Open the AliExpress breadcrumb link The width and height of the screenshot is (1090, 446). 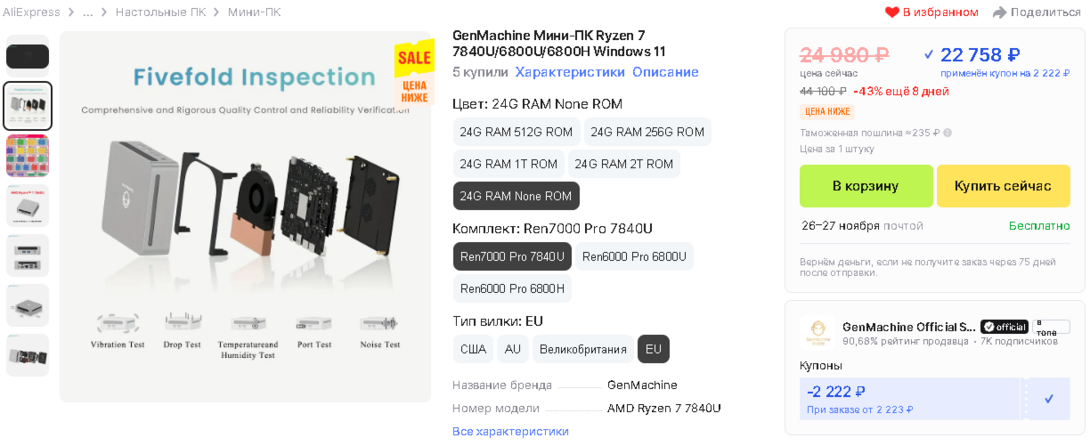(31, 12)
